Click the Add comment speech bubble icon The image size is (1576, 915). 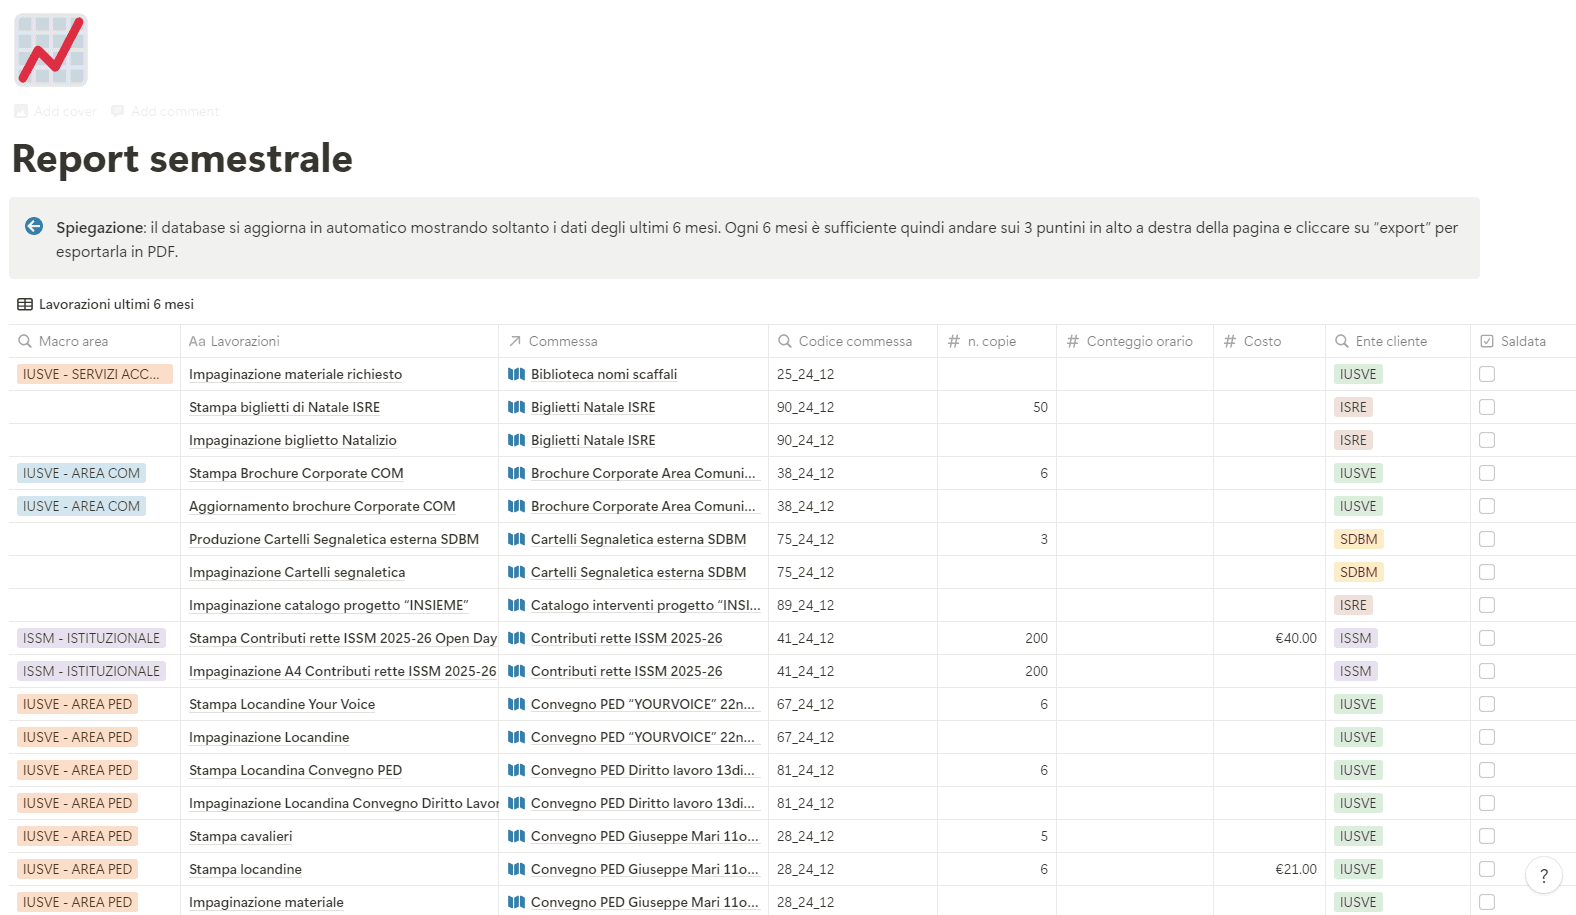[118, 111]
